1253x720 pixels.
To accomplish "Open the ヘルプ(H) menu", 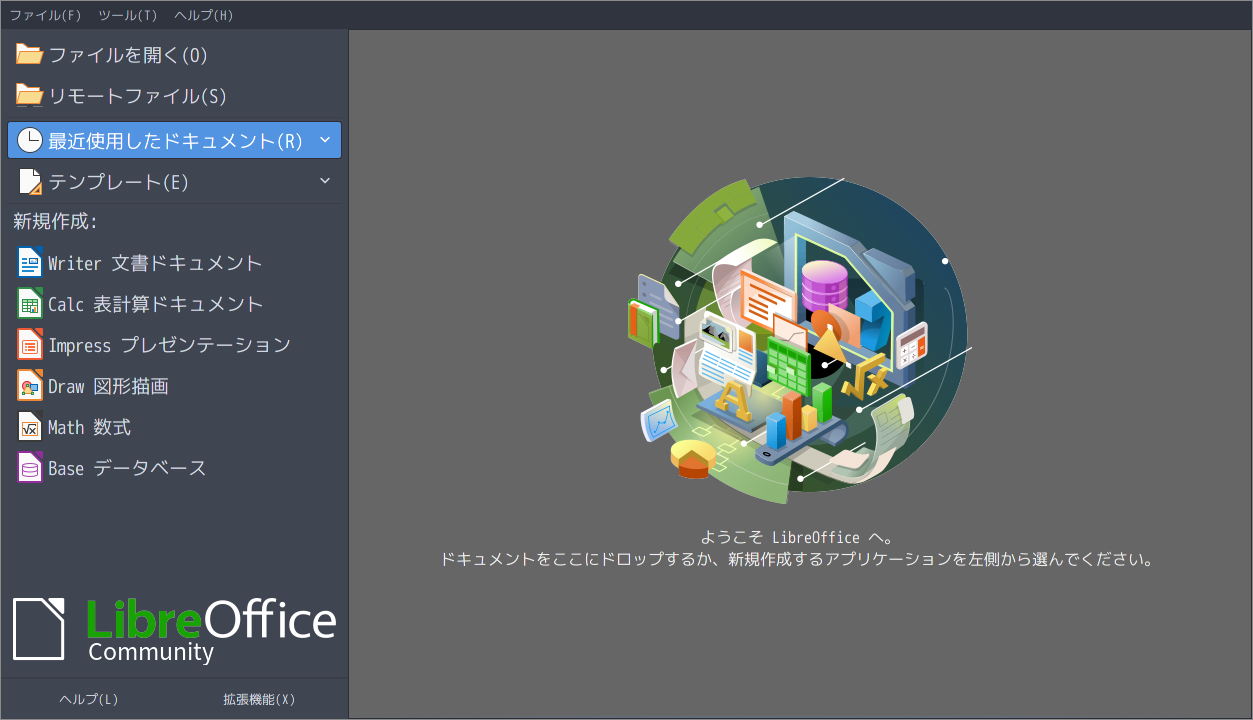I will (x=203, y=15).
